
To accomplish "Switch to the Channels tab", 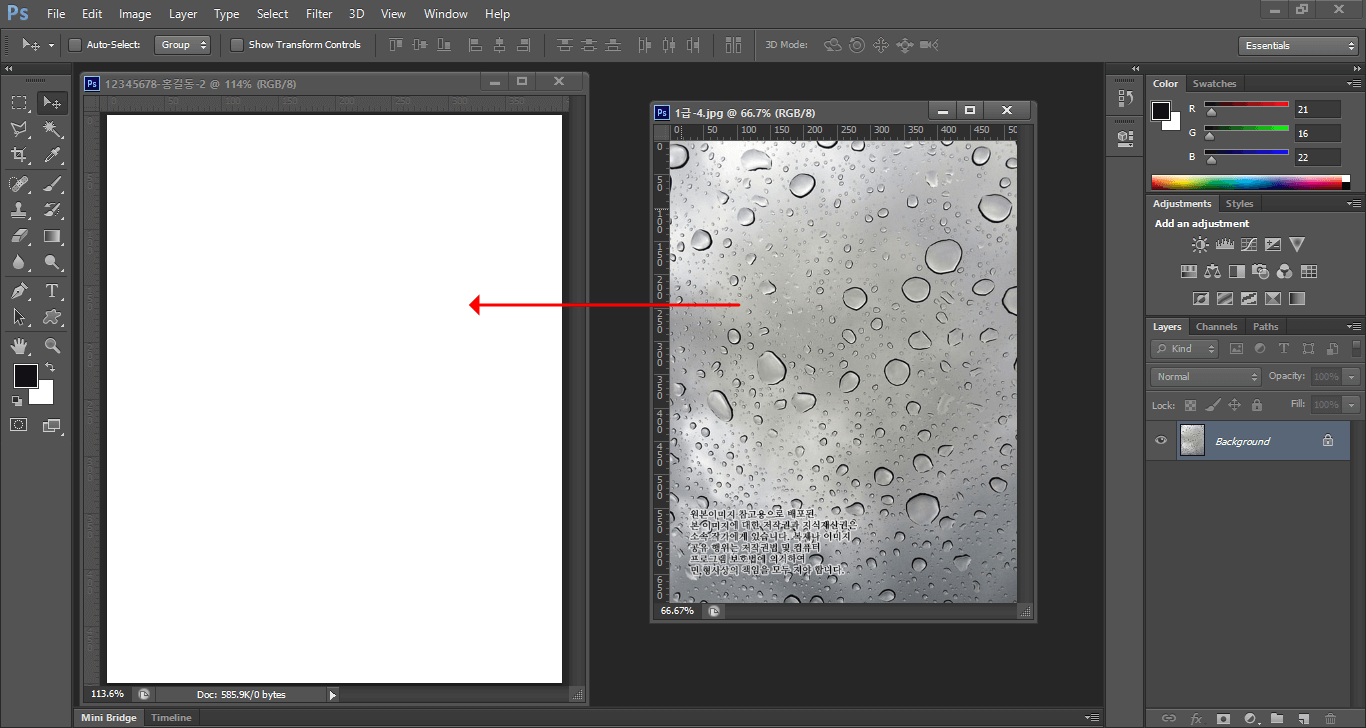I will tap(1216, 327).
